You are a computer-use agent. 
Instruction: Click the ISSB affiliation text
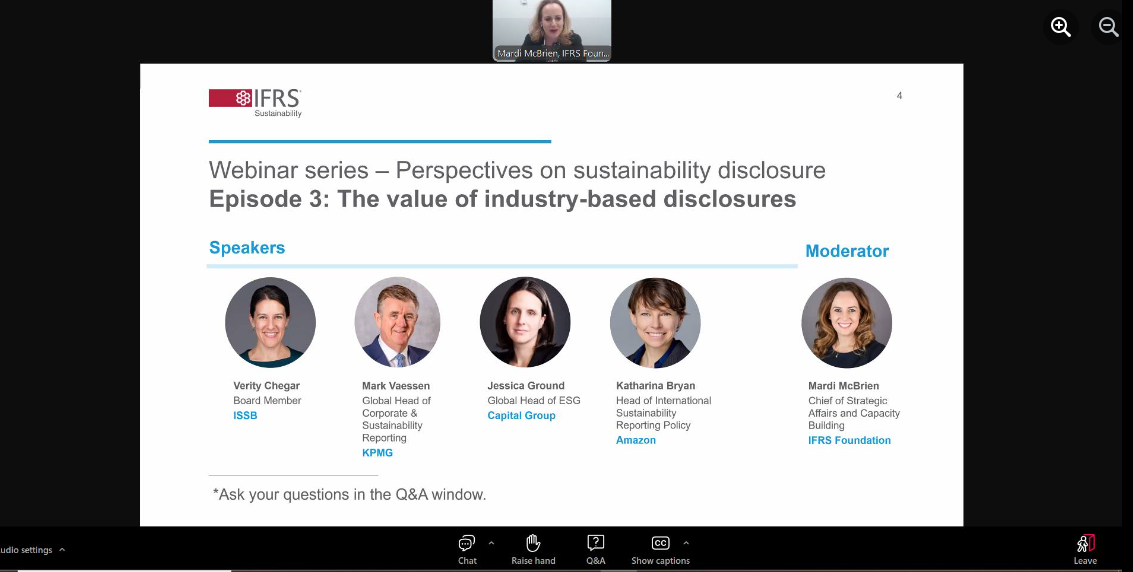[245, 415]
